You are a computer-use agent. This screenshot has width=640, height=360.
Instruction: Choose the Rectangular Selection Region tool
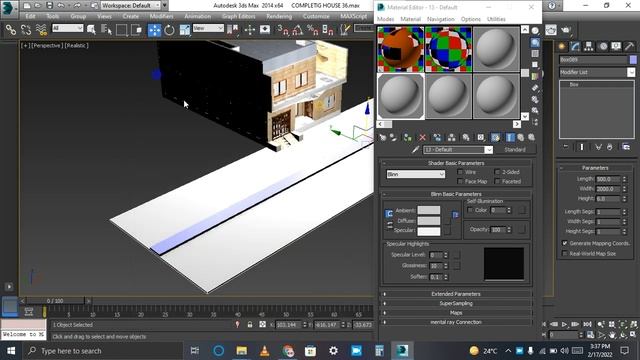point(122,30)
